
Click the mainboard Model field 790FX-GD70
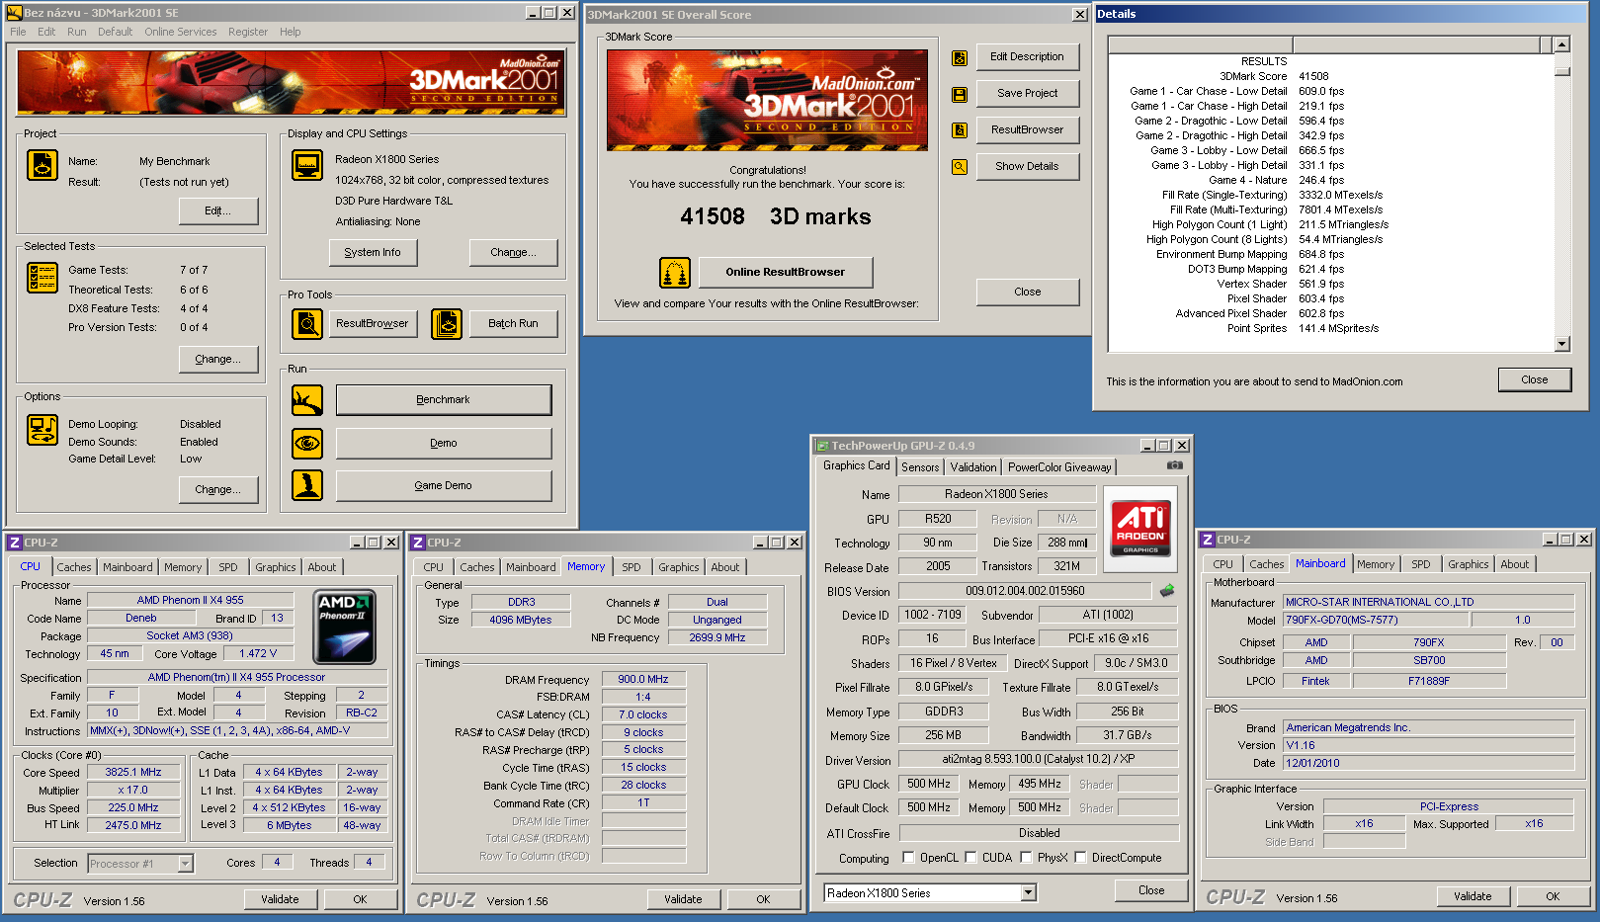point(1376,620)
